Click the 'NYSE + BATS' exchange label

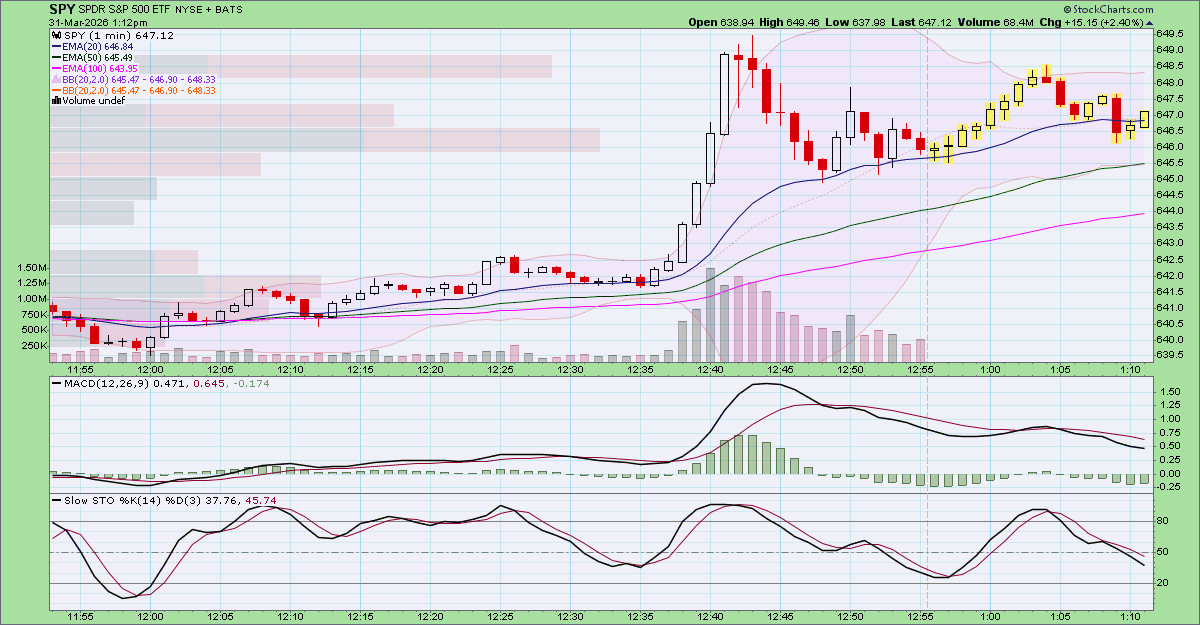(x=207, y=9)
